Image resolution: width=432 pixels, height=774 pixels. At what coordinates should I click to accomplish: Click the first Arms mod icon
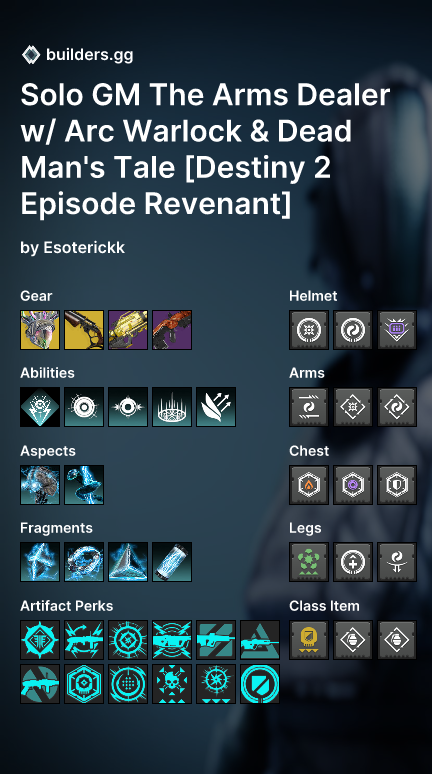[x=309, y=407]
